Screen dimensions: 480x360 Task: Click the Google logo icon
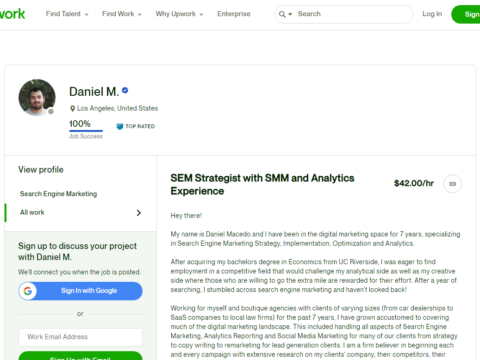pos(28,291)
